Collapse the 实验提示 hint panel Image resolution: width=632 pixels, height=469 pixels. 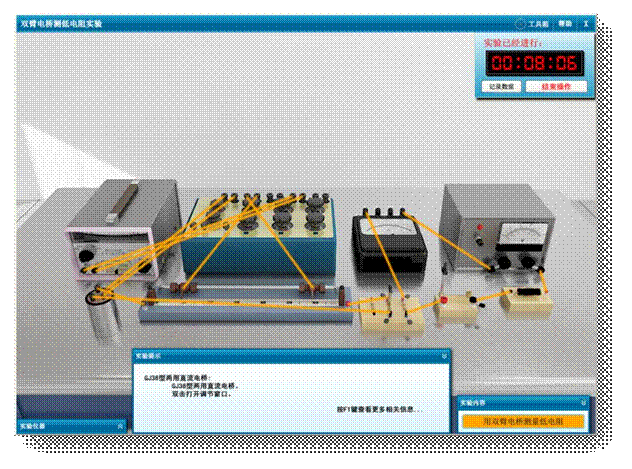443,355
